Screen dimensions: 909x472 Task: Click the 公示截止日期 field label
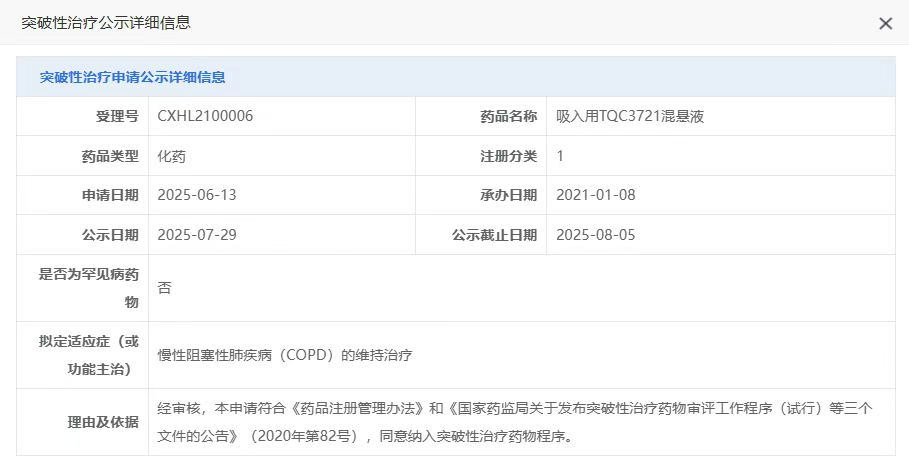(494, 235)
